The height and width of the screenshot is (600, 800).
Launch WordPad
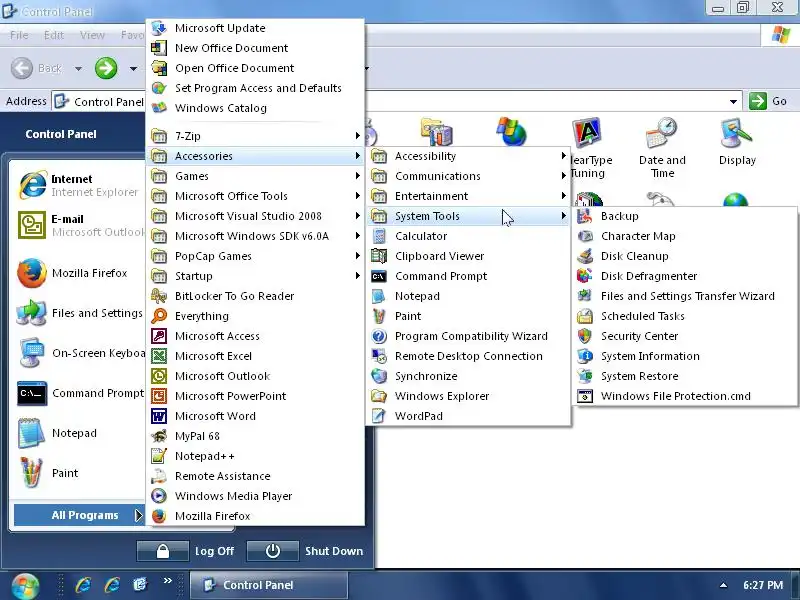[468, 416]
